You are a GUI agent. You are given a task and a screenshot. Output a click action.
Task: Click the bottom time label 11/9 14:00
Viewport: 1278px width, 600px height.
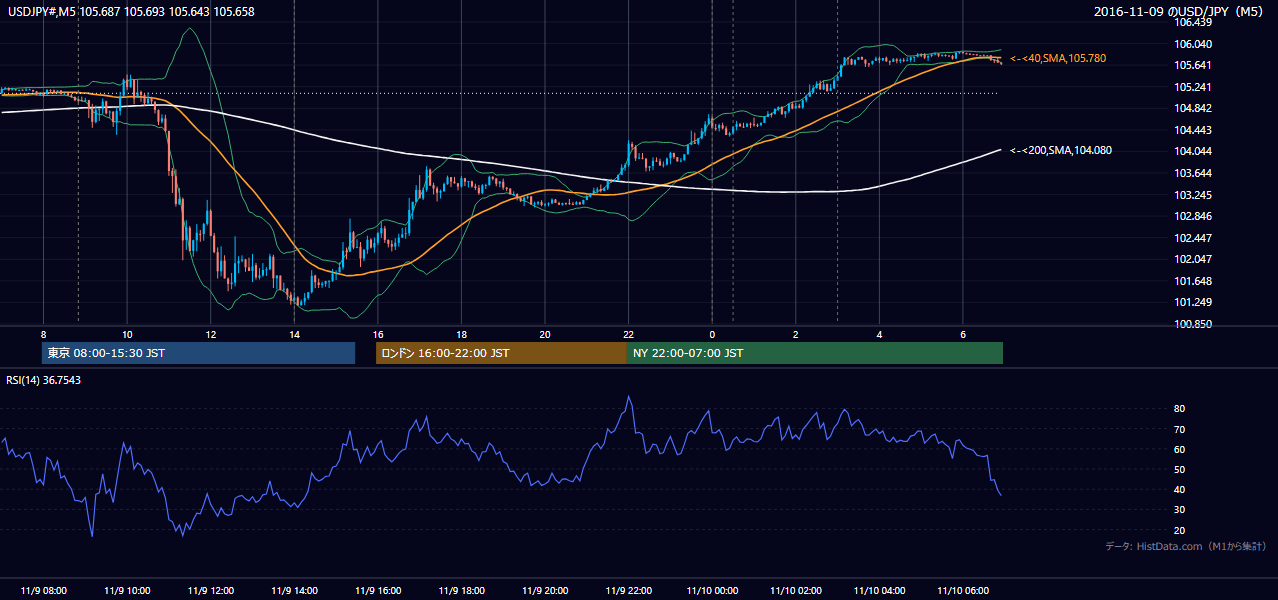tap(294, 590)
